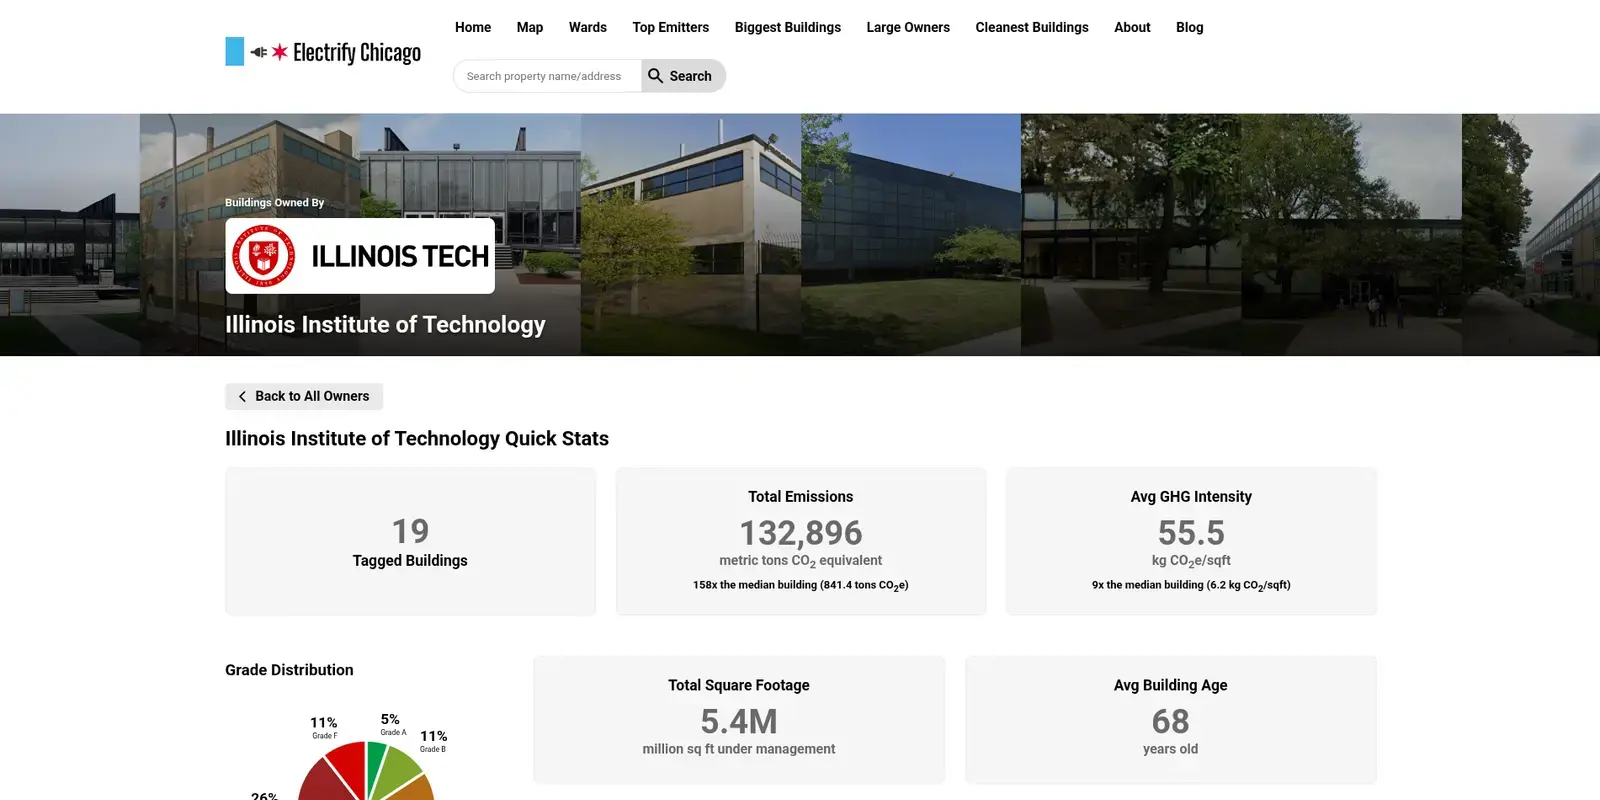The width and height of the screenshot is (1600, 800).
Task: Click the Electrify Chicago logo
Action: tap(323, 52)
